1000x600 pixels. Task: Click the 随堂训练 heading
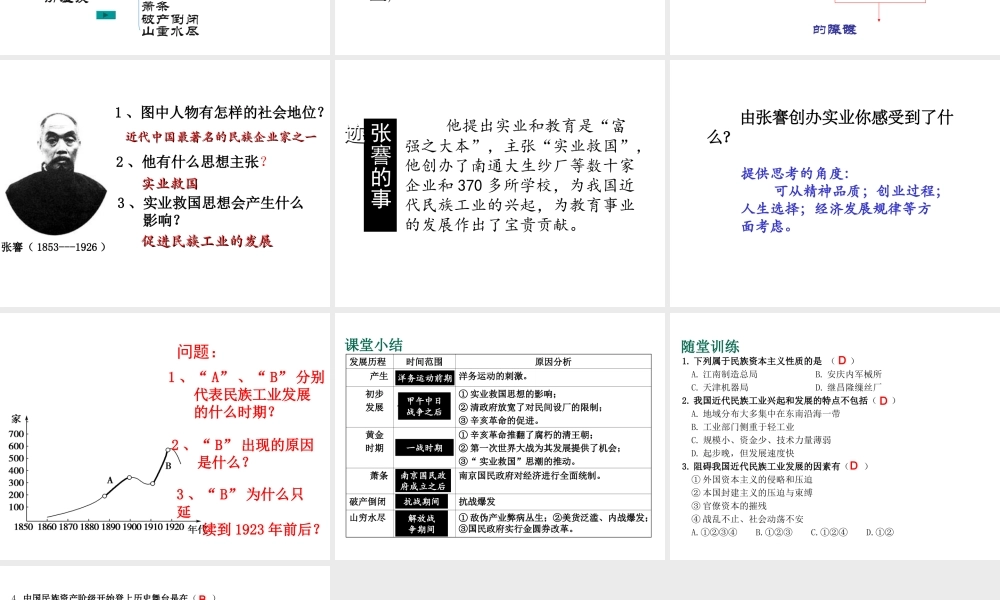(x=710, y=346)
